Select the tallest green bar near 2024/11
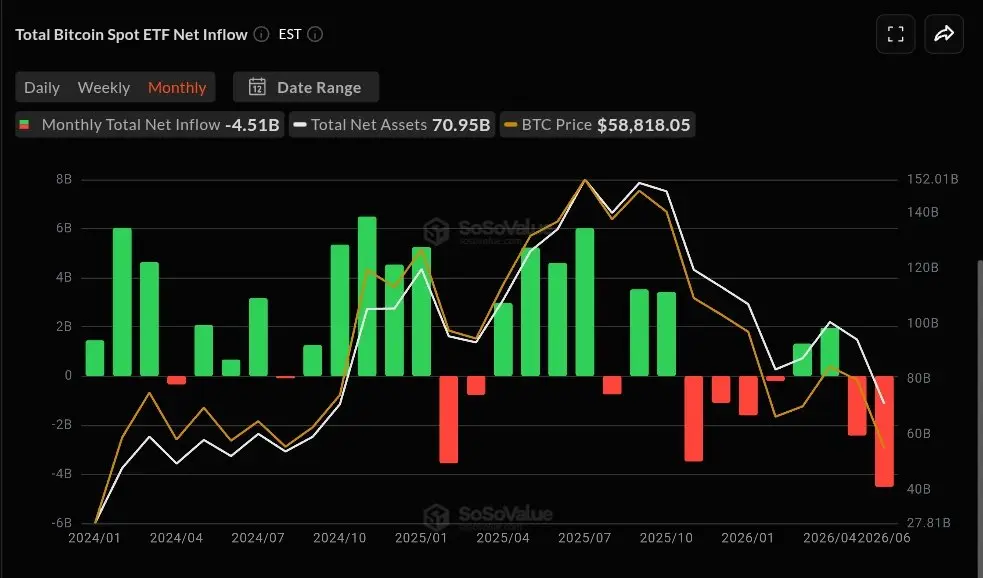This screenshot has height=578, width=983. click(367, 297)
